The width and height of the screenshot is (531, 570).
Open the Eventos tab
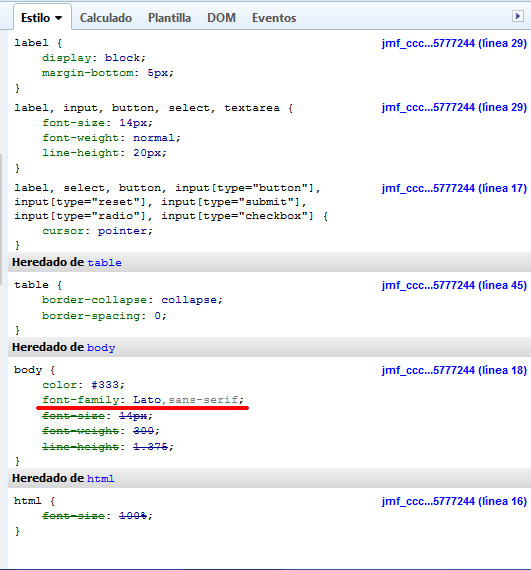(x=274, y=18)
